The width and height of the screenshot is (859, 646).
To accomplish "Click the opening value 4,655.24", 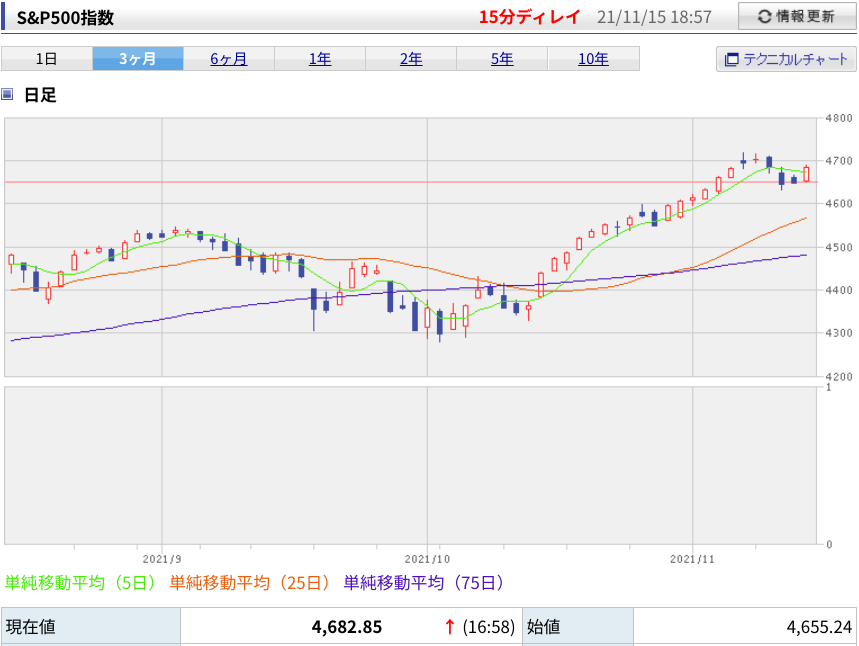I will pyautogui.click(x=819, y=626).
